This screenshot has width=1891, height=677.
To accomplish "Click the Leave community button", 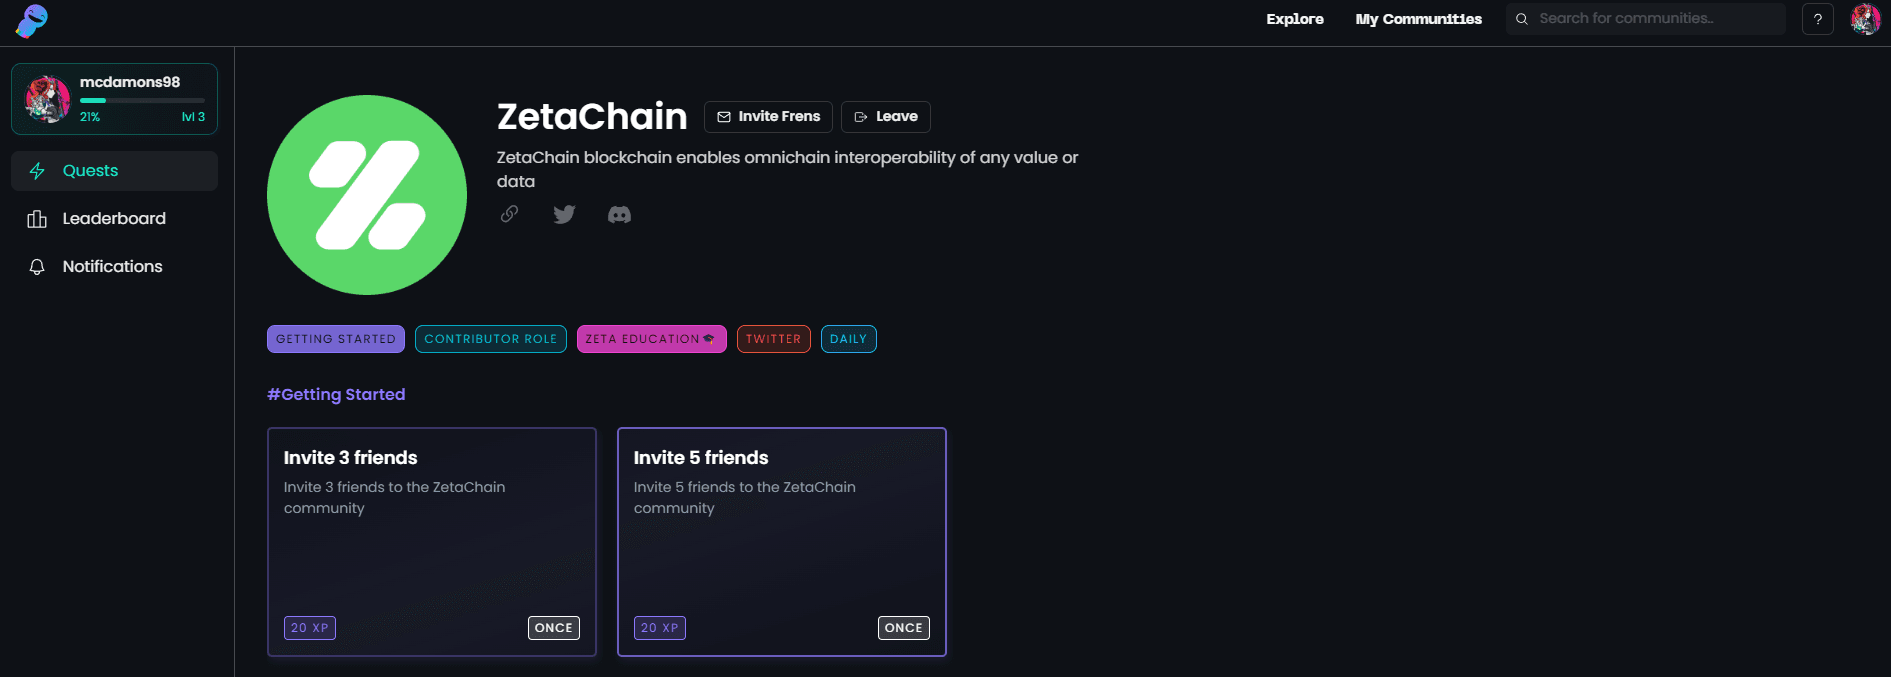I will click(x=886, y=117).
